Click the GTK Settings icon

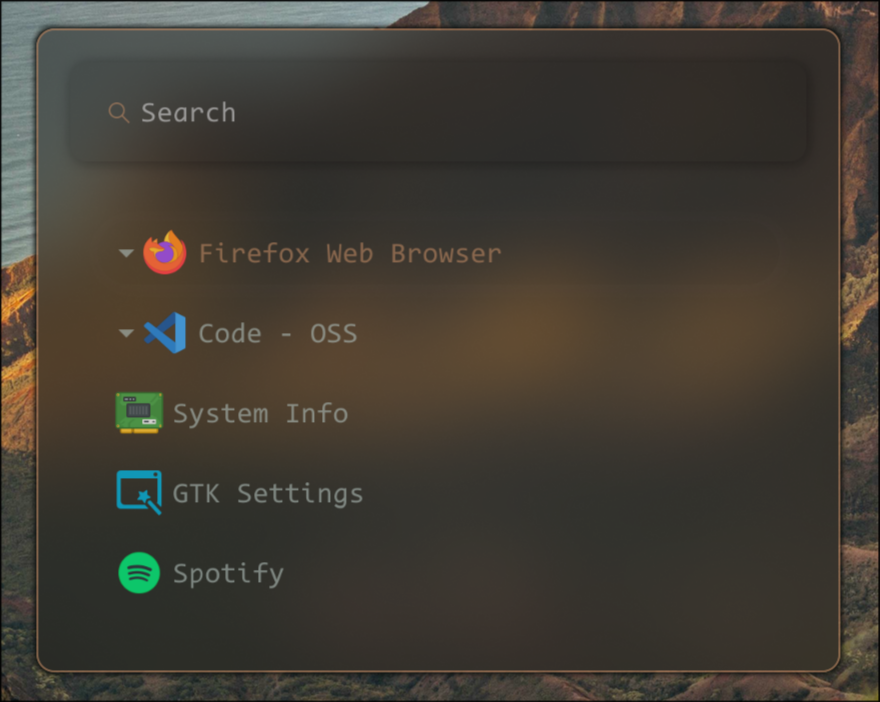pyautogui.click(x=139, y=493)
